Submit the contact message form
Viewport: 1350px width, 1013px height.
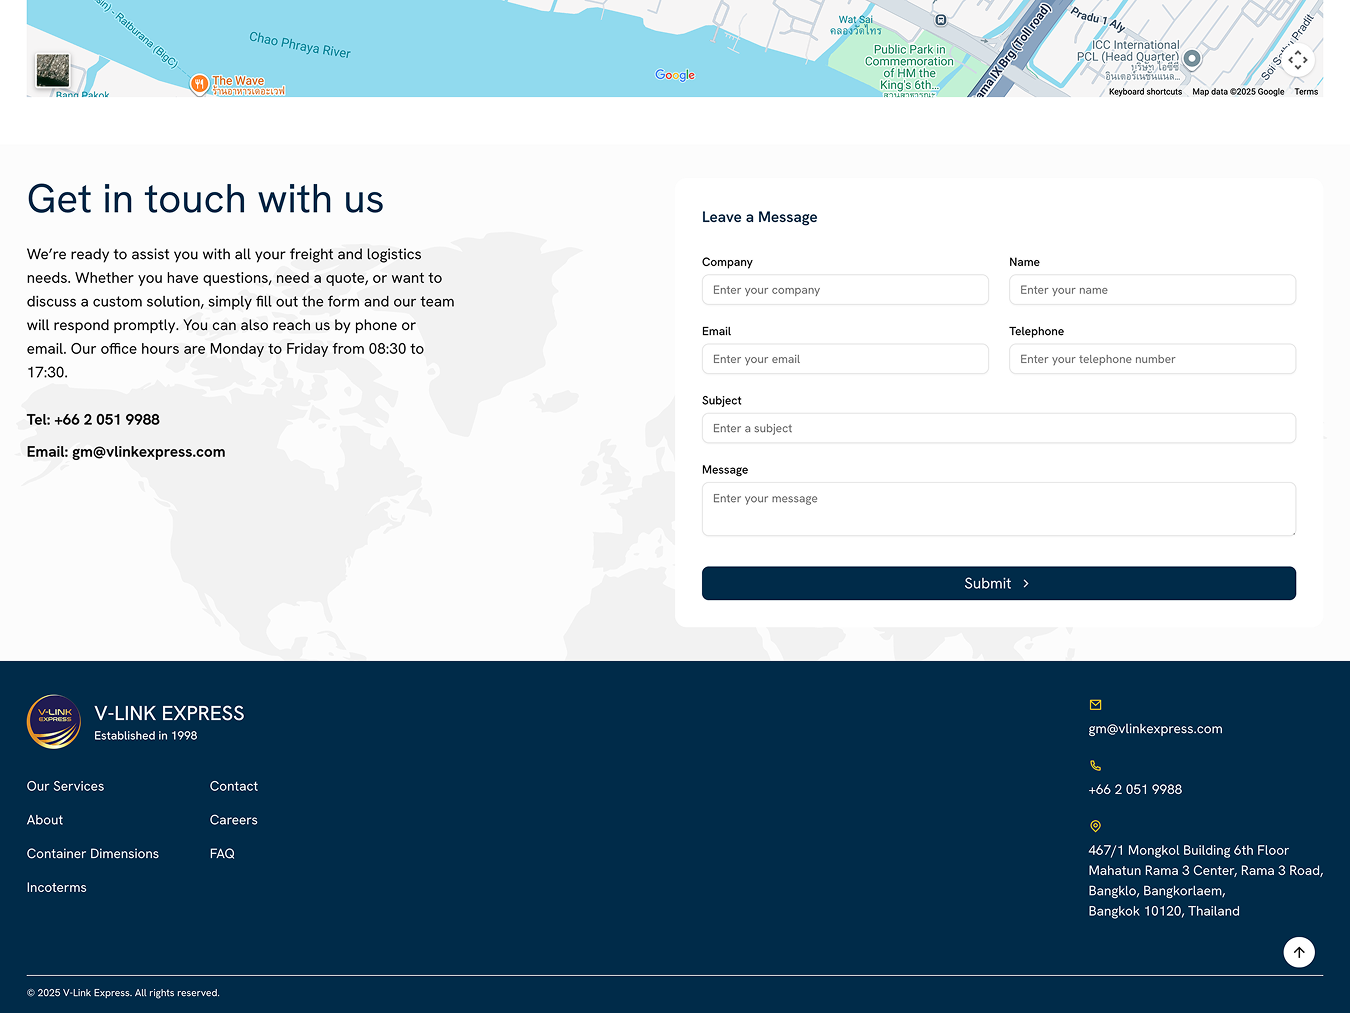998,583
